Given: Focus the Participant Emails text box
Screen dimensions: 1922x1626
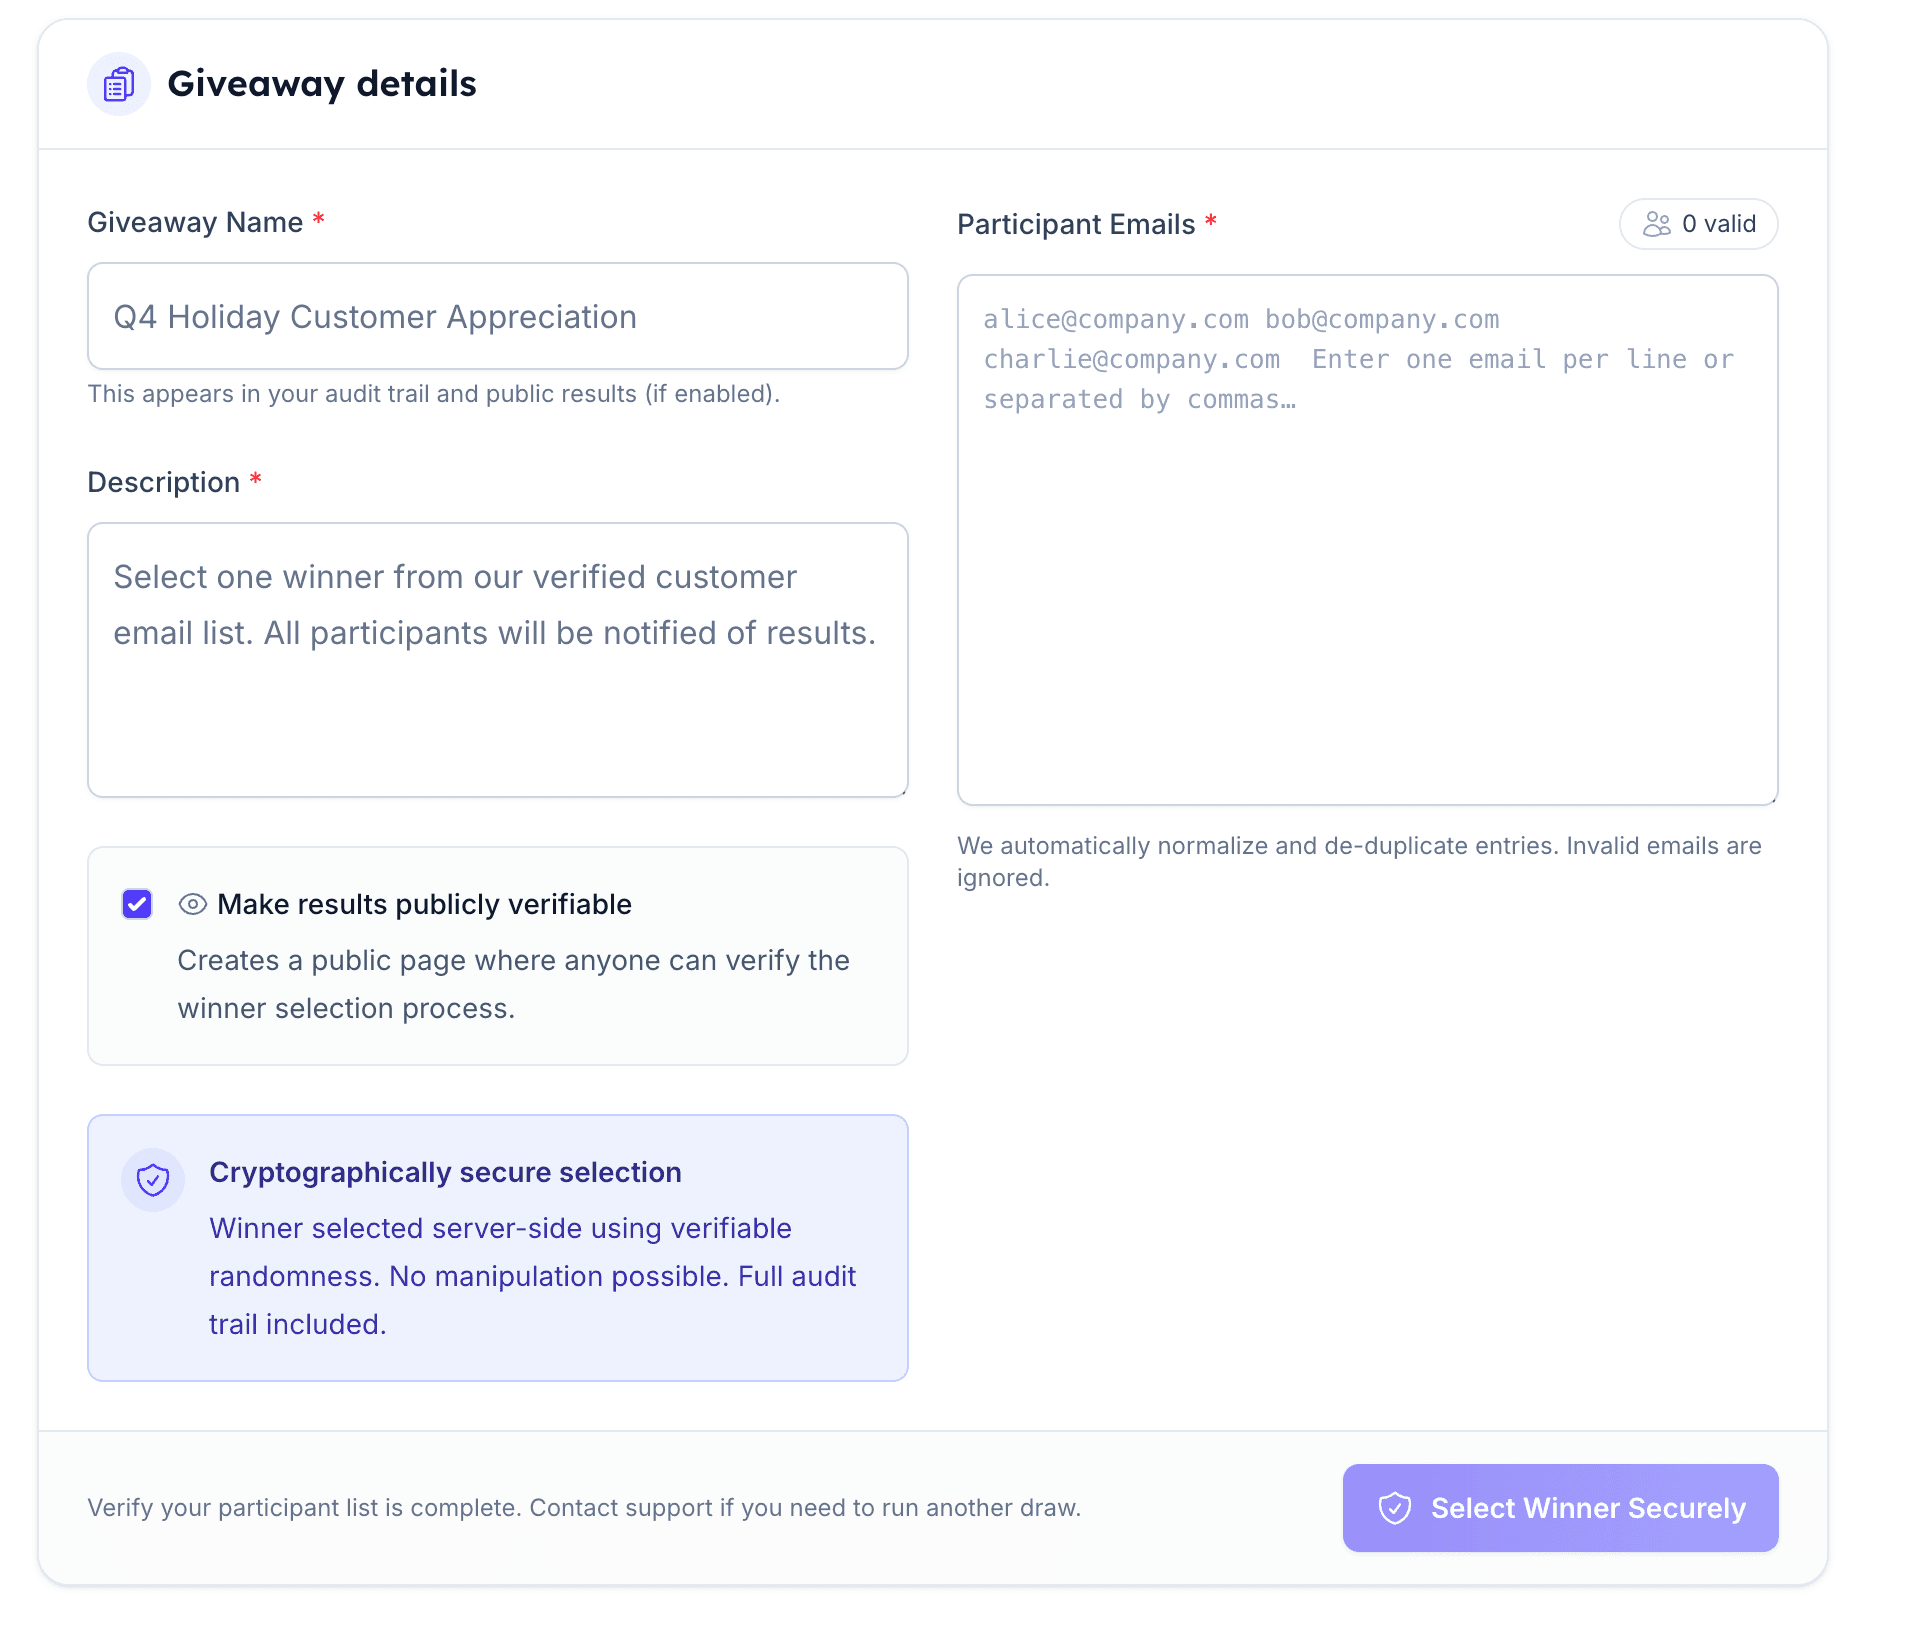Looking at the screenshot, I should (x=1366, y=540).
